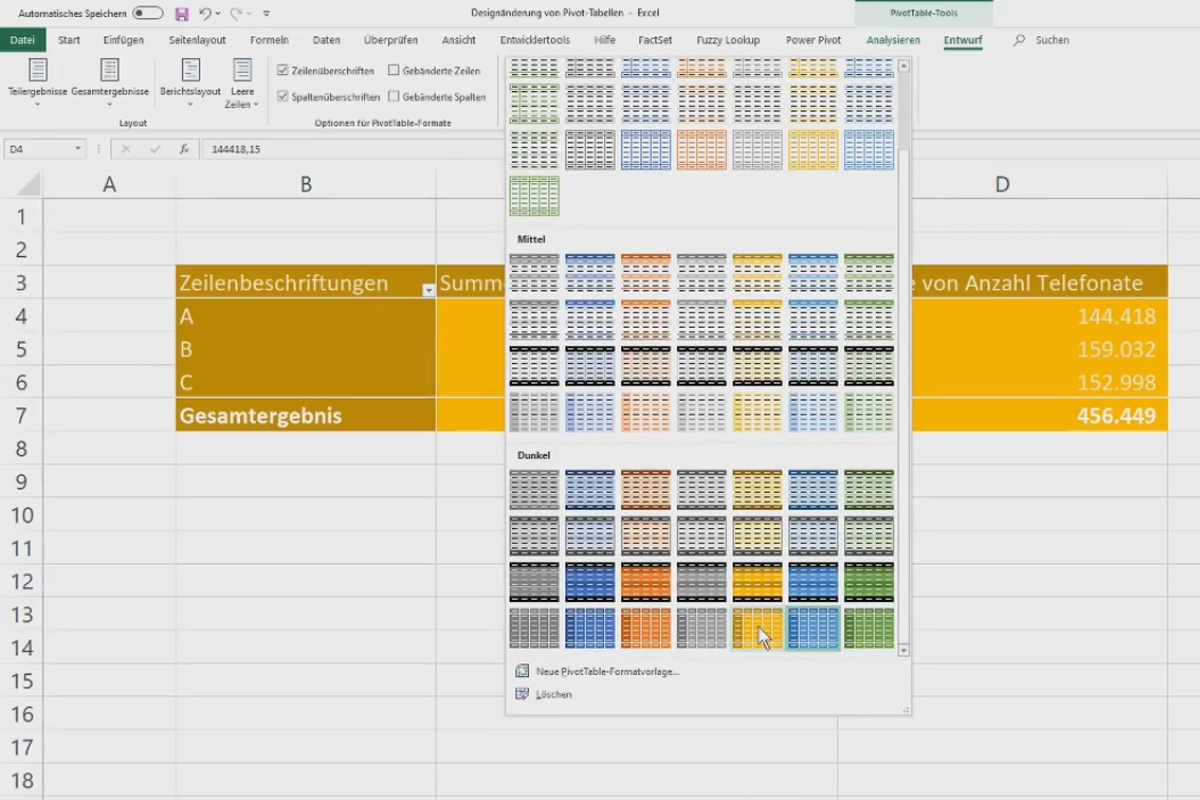Open the Berichtslayout icon
Screen dimensions: 1200x800
click(x=191, y=70)
